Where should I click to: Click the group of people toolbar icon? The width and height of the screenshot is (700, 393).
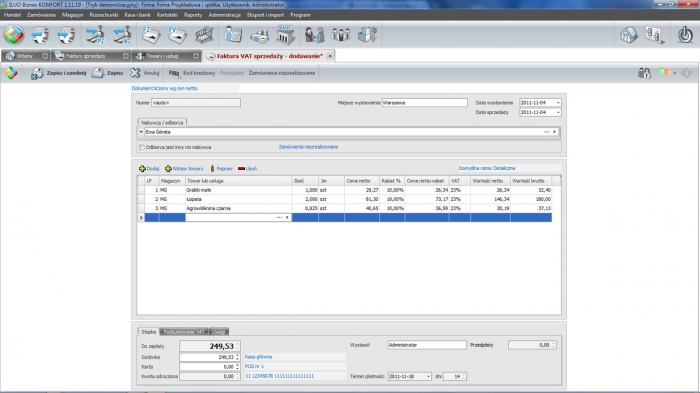[341, 35]
